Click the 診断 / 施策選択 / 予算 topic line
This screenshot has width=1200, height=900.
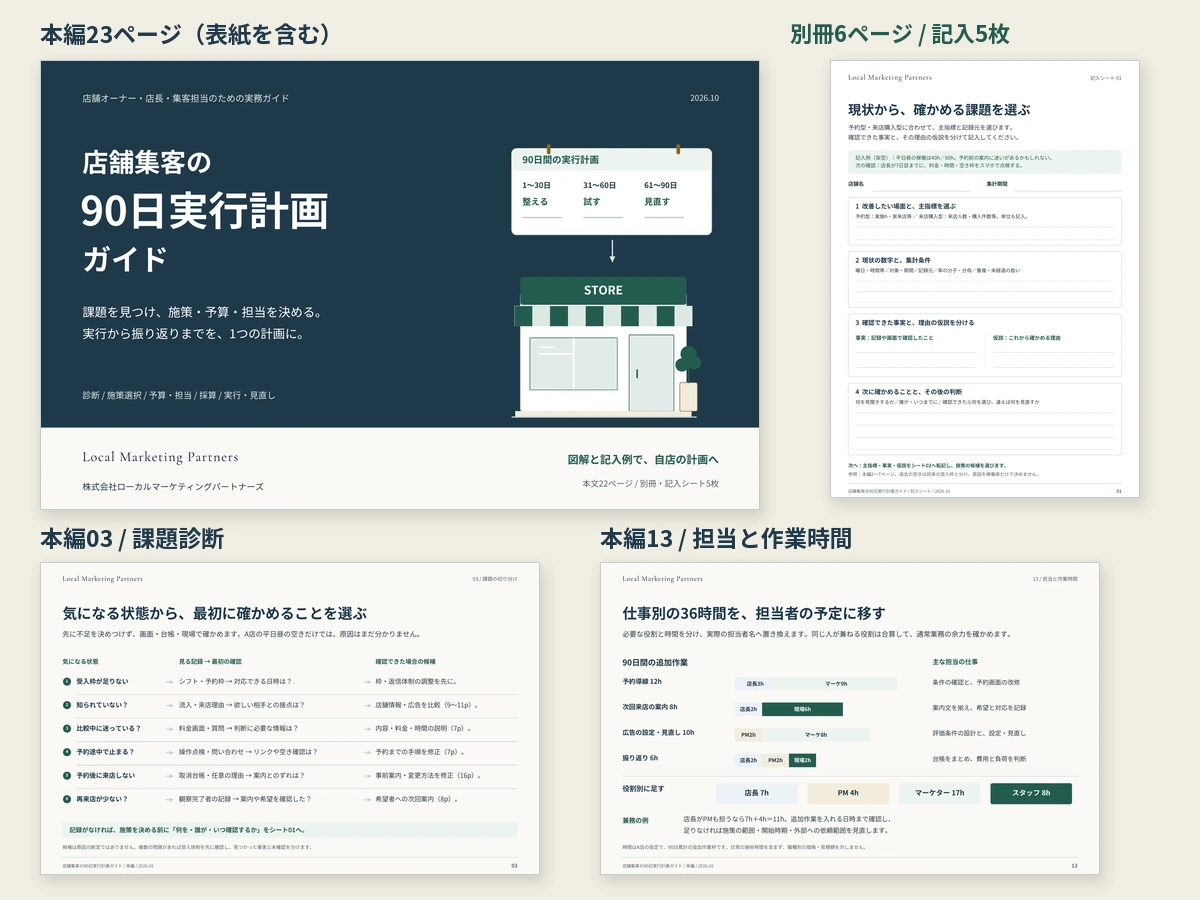tap(179, 395)
